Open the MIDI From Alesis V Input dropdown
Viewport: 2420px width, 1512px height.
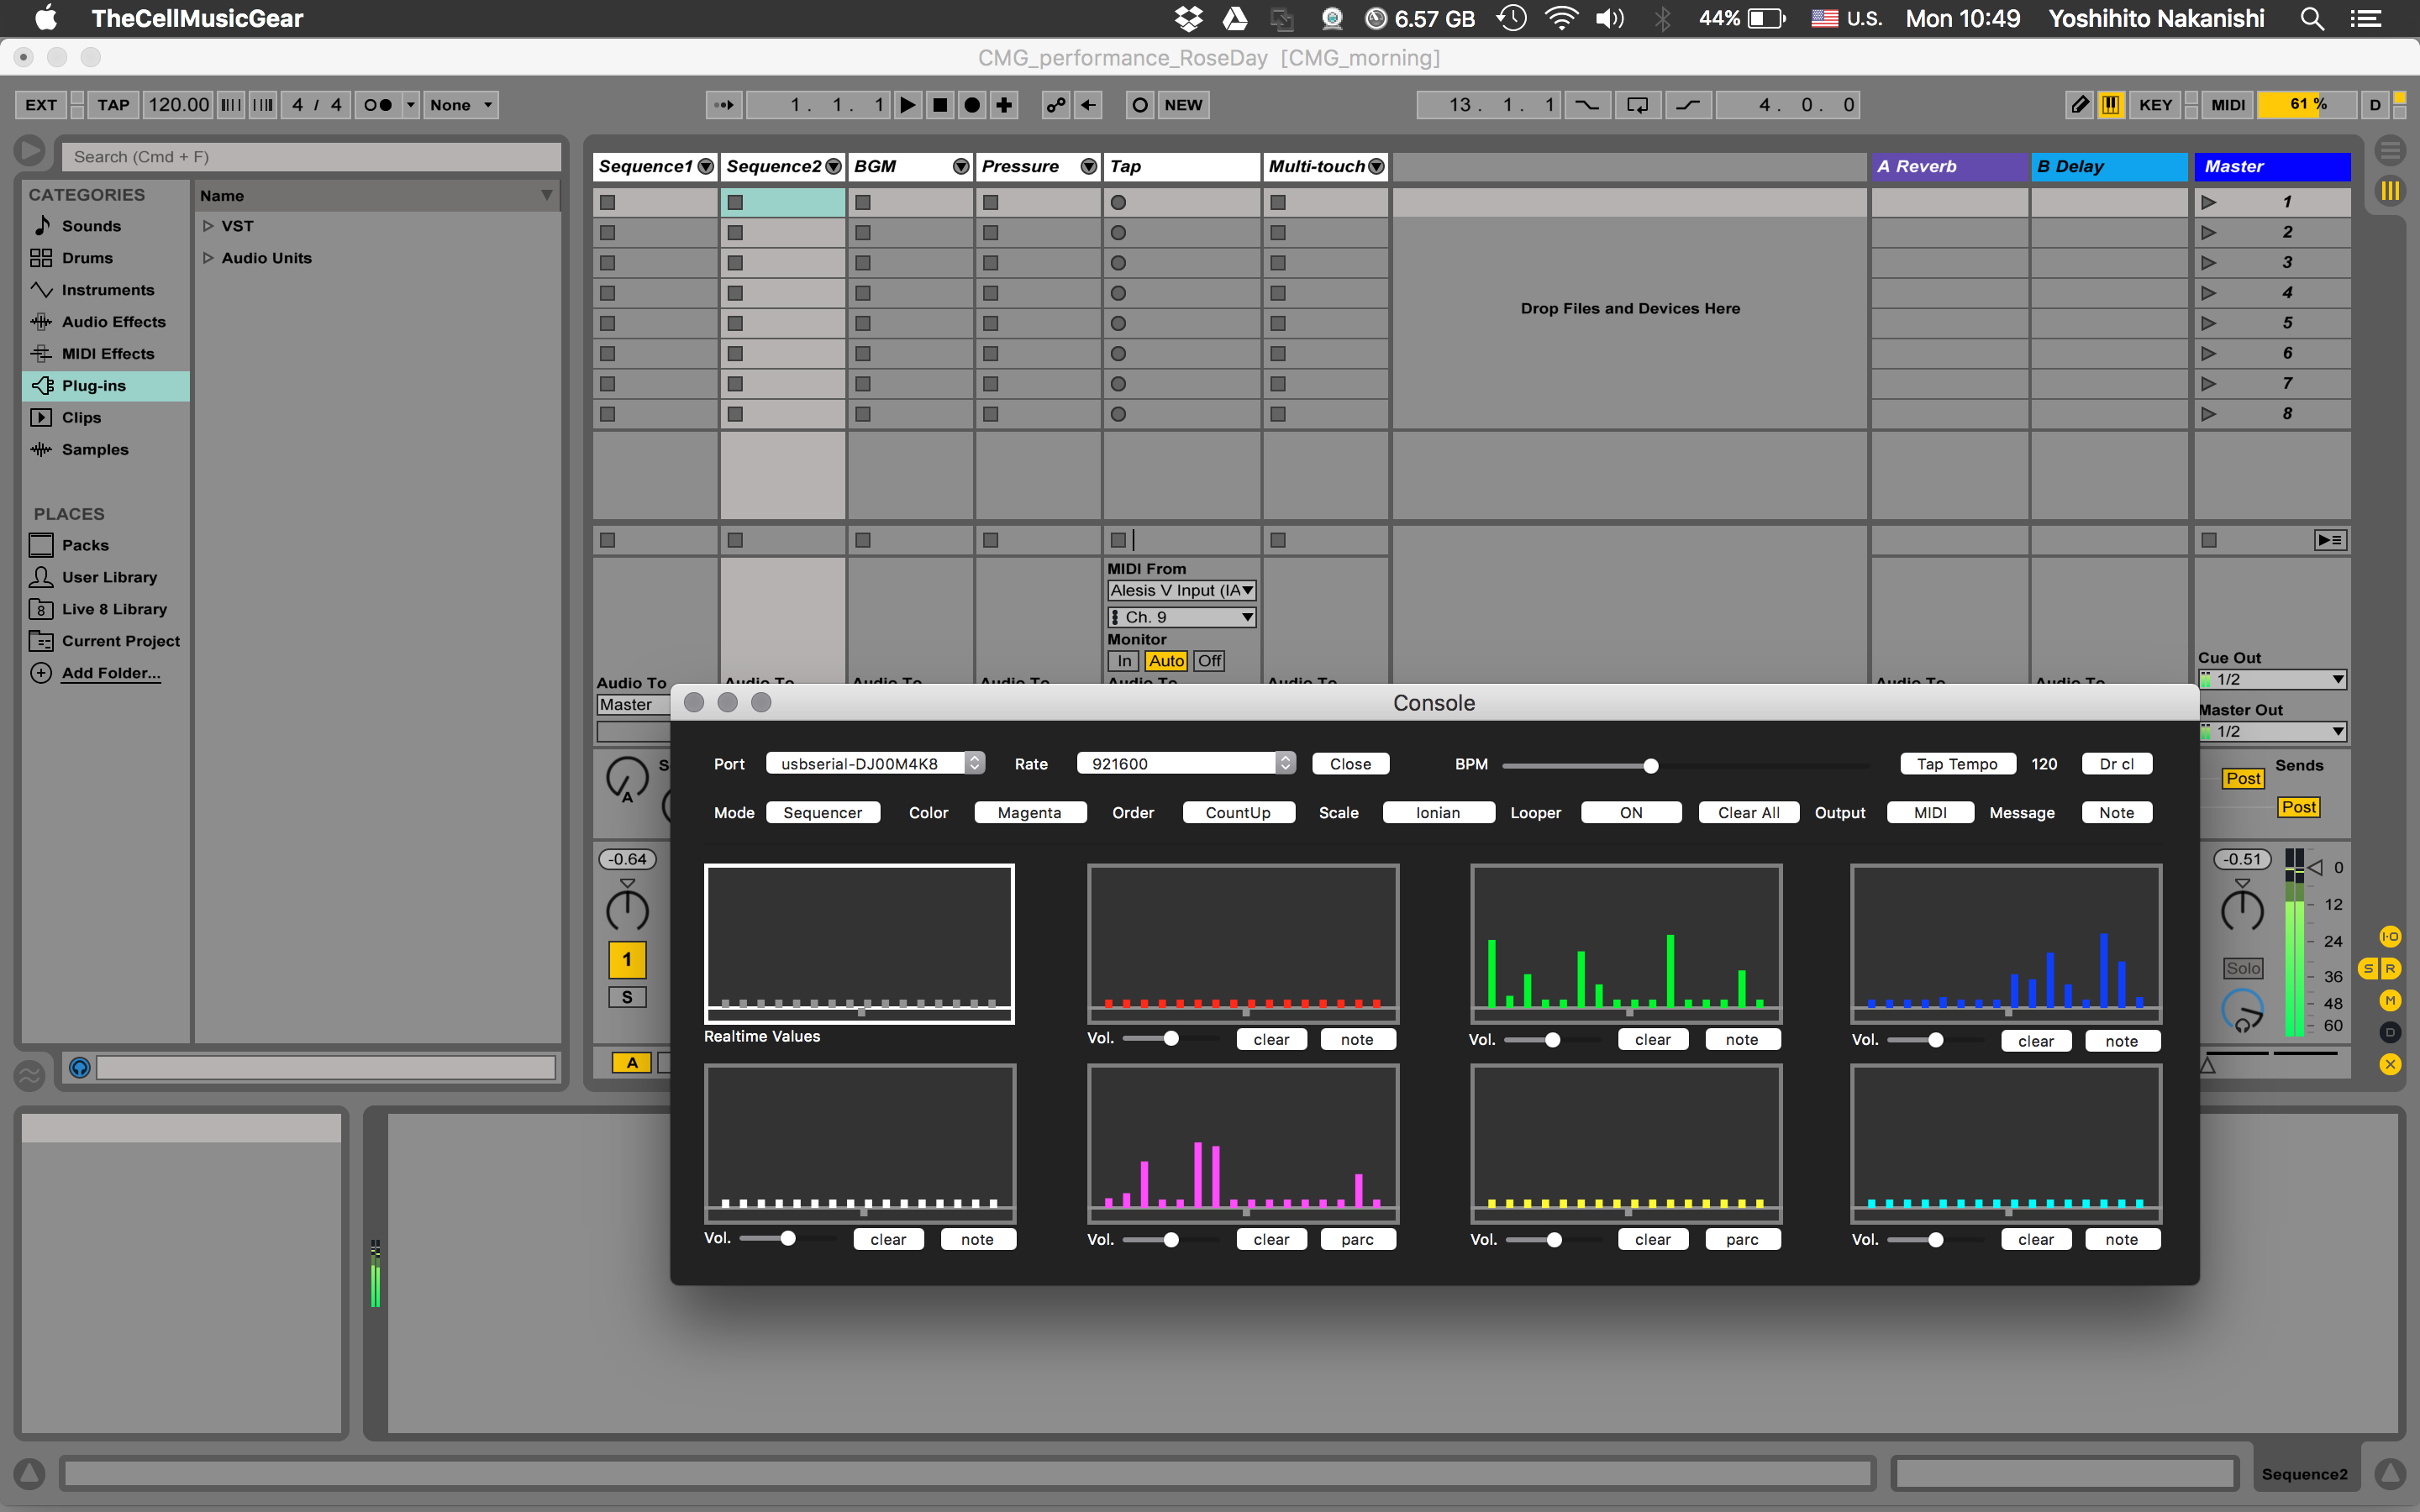coord(1181,591)
